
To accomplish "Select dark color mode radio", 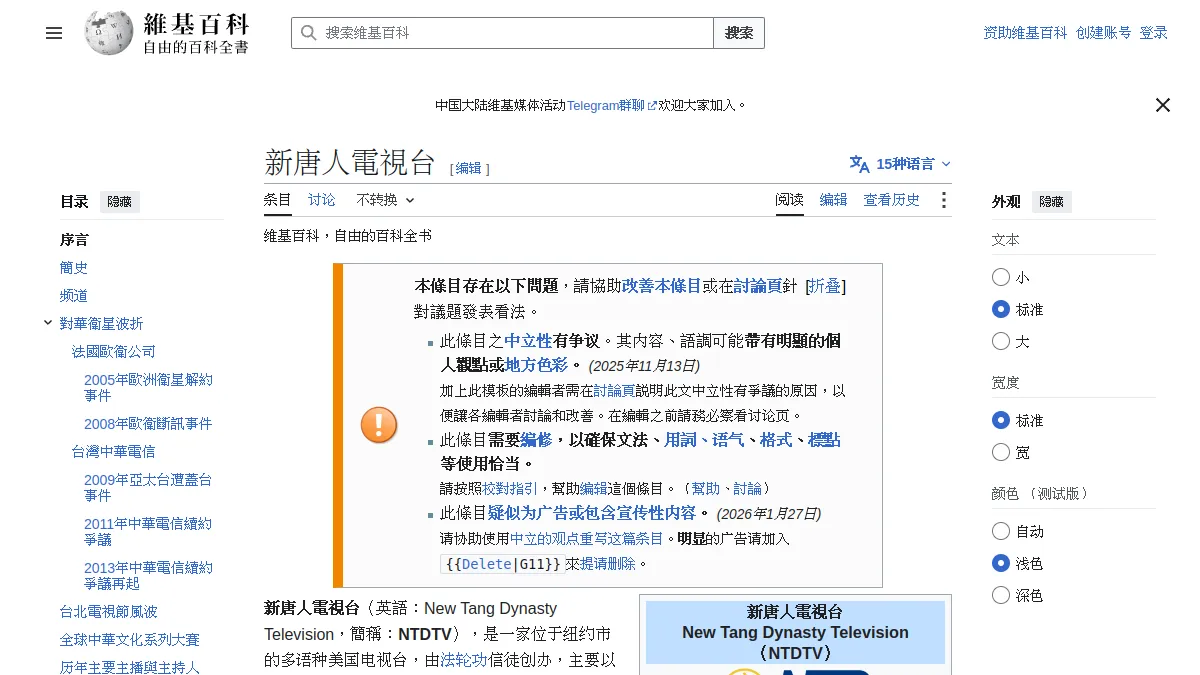I will (x=1001, y=595).
